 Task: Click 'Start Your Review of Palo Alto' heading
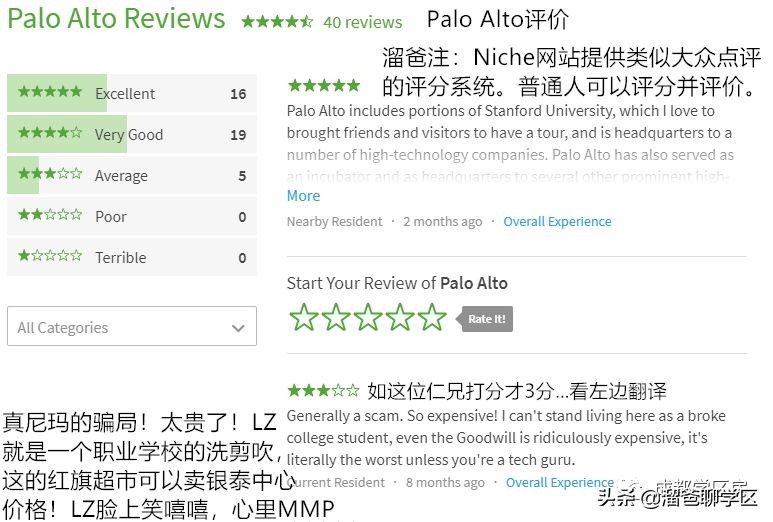(x=397, y=283)
